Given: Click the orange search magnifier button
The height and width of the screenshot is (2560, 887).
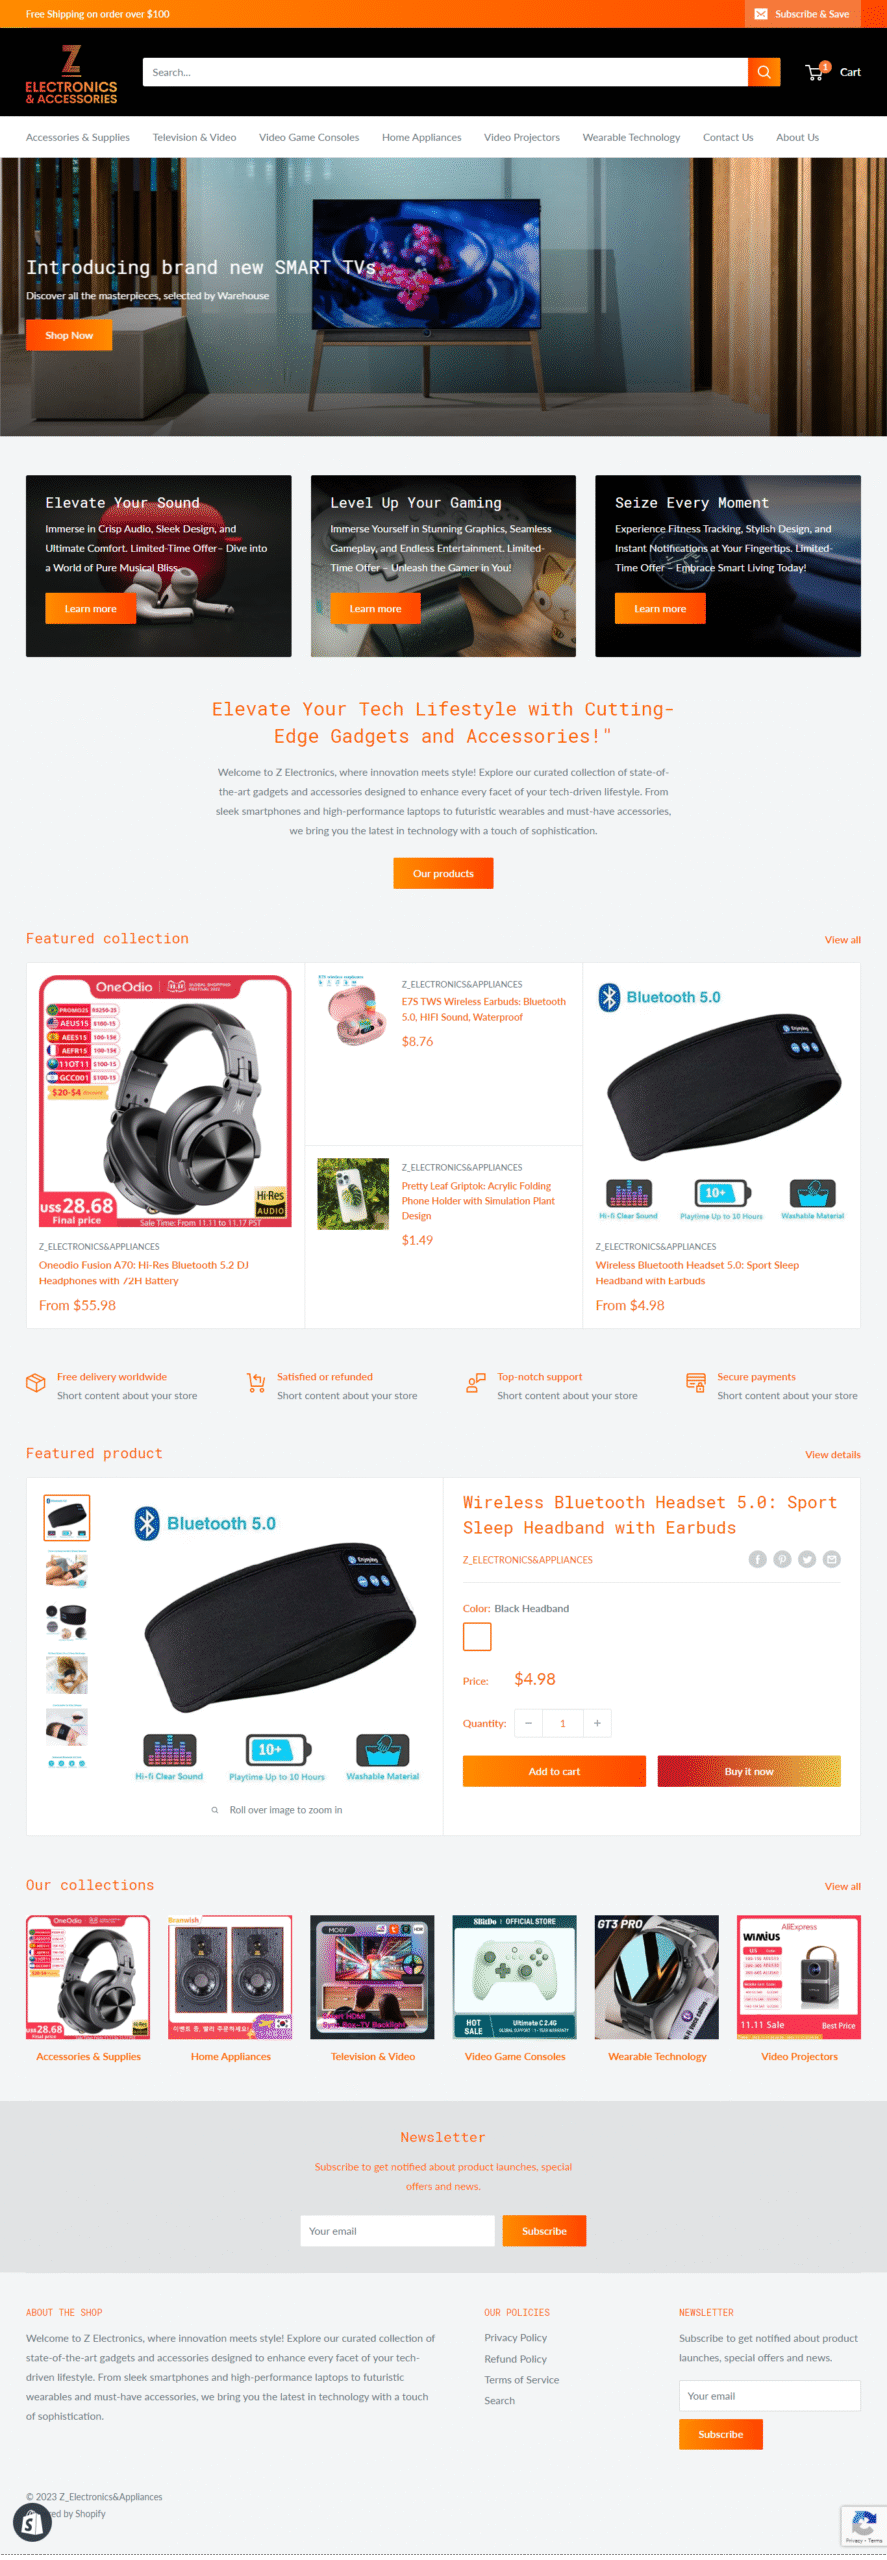Looking at the screenshot, I should [763, 72].
